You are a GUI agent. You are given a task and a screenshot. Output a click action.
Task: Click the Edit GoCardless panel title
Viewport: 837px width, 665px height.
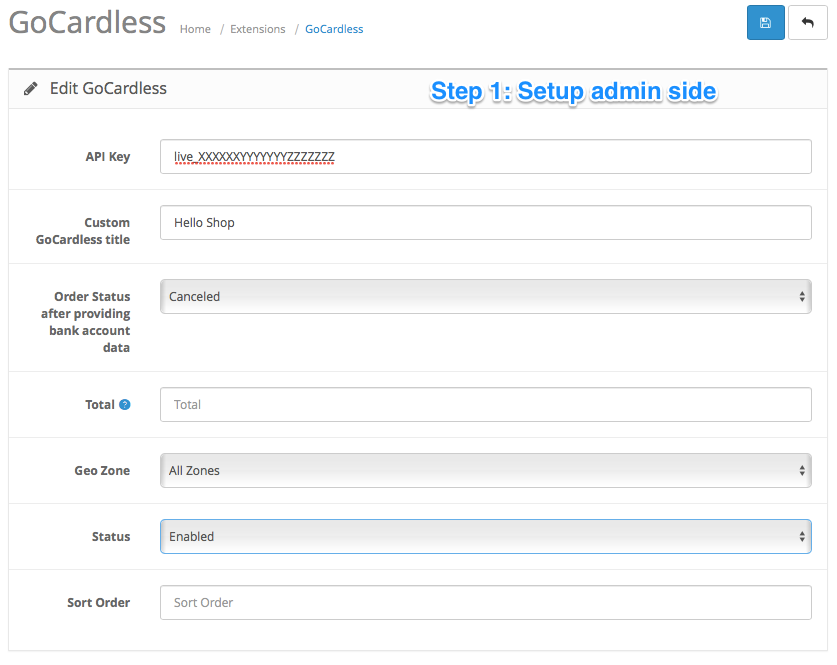108,89
